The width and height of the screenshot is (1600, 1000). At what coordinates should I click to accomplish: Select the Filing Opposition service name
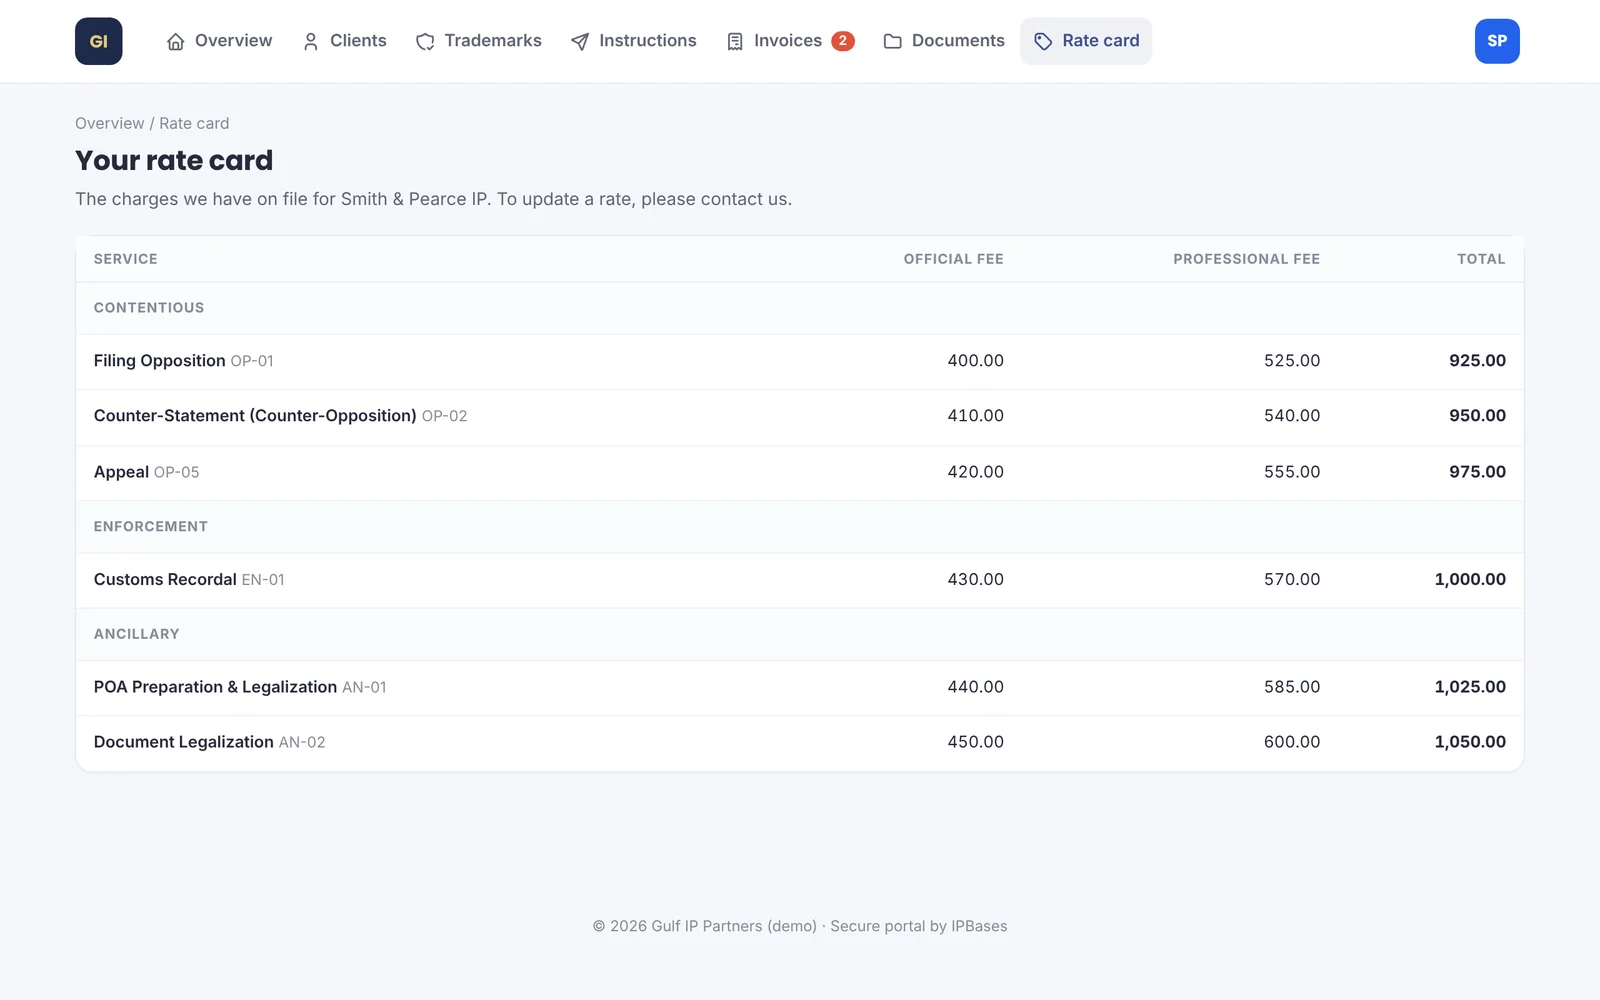click(160, 361)
